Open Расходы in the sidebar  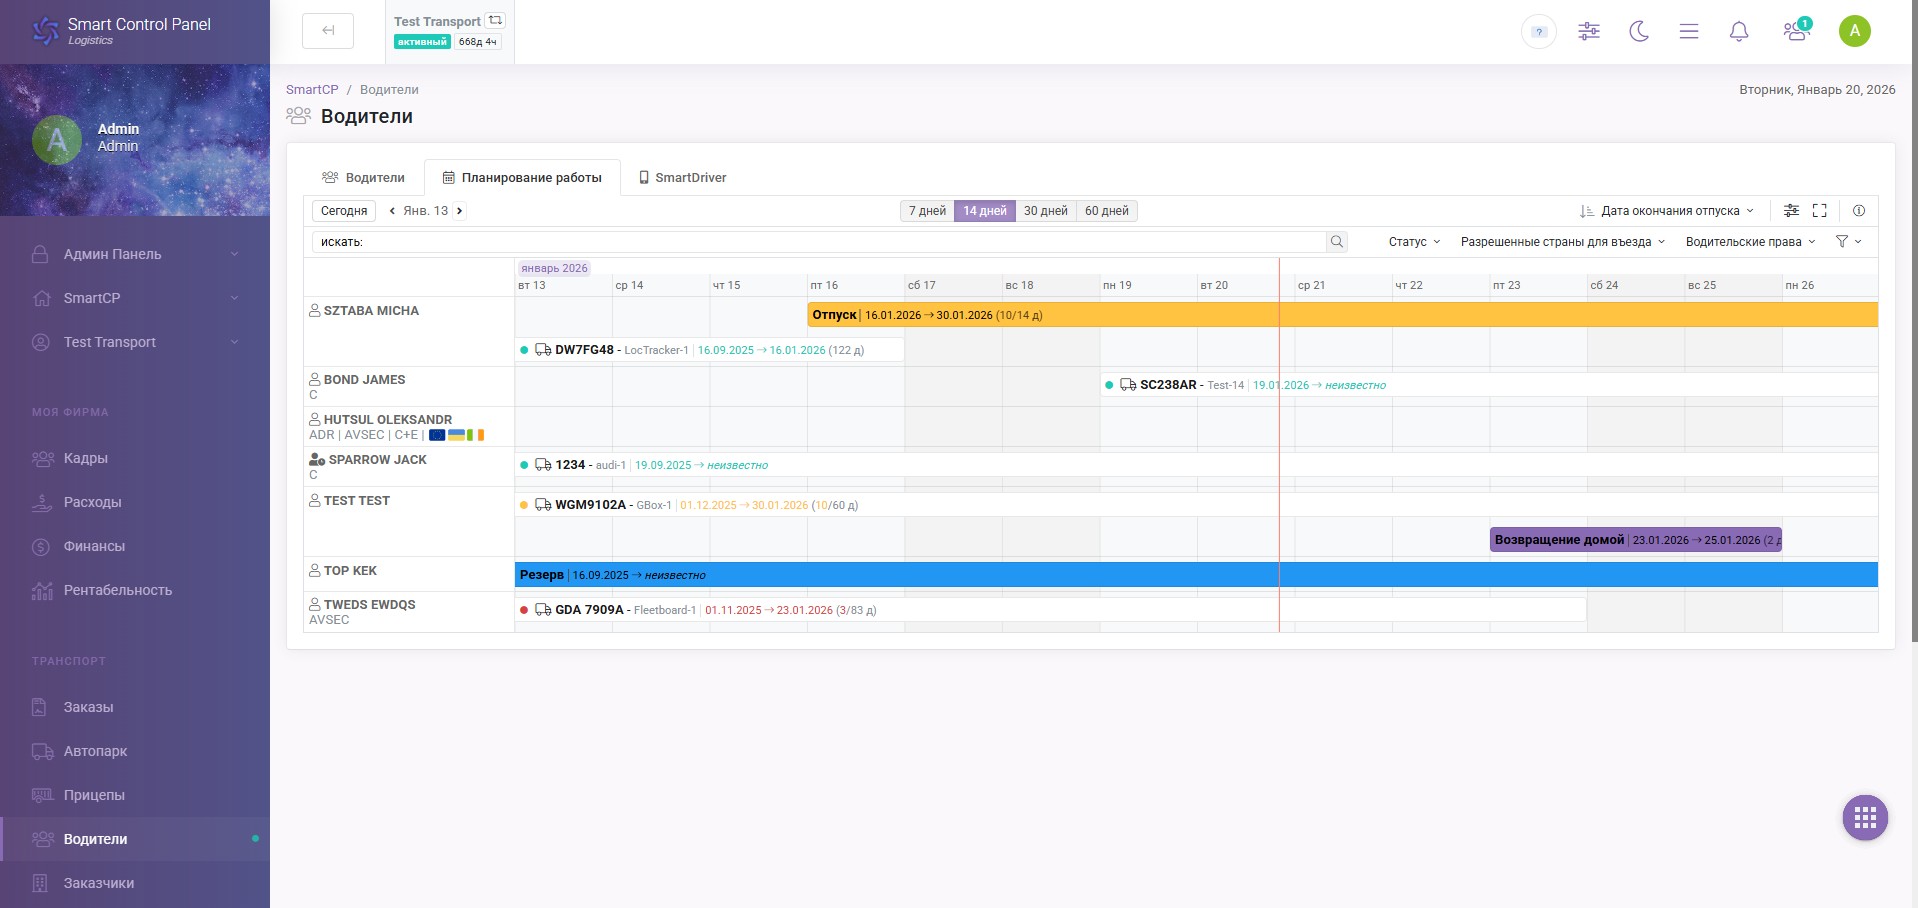135,502
